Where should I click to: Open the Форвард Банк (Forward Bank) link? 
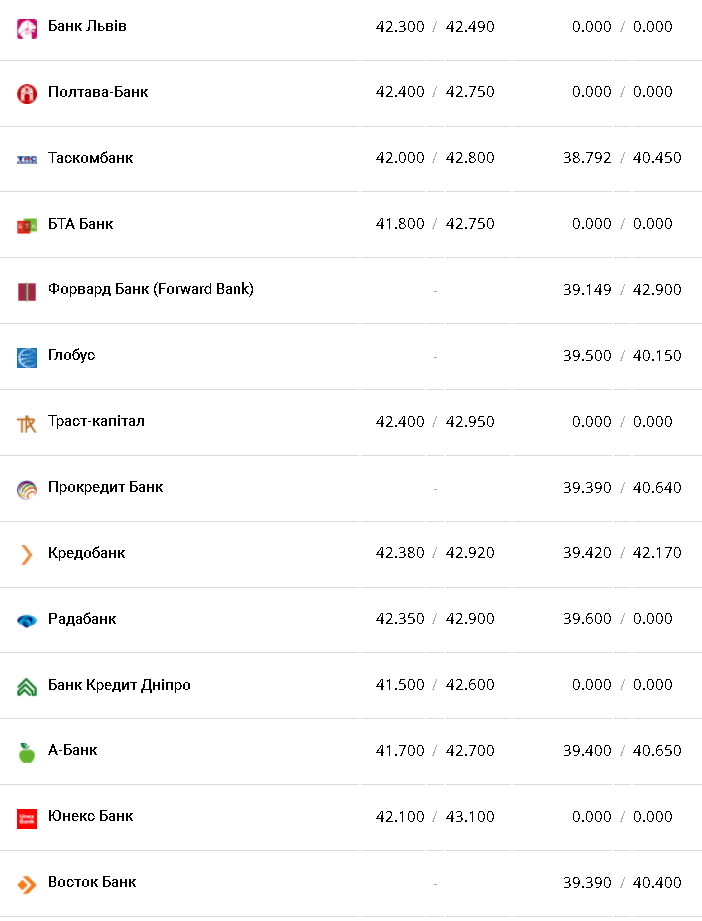[150, 289]
